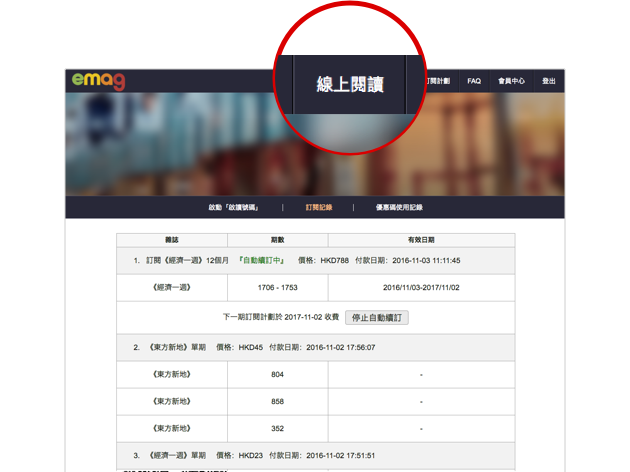Image resolution: width=630 pixels, height=472 pixels.
Task: Click the 雜誌 column header
Action: point(172,240)
